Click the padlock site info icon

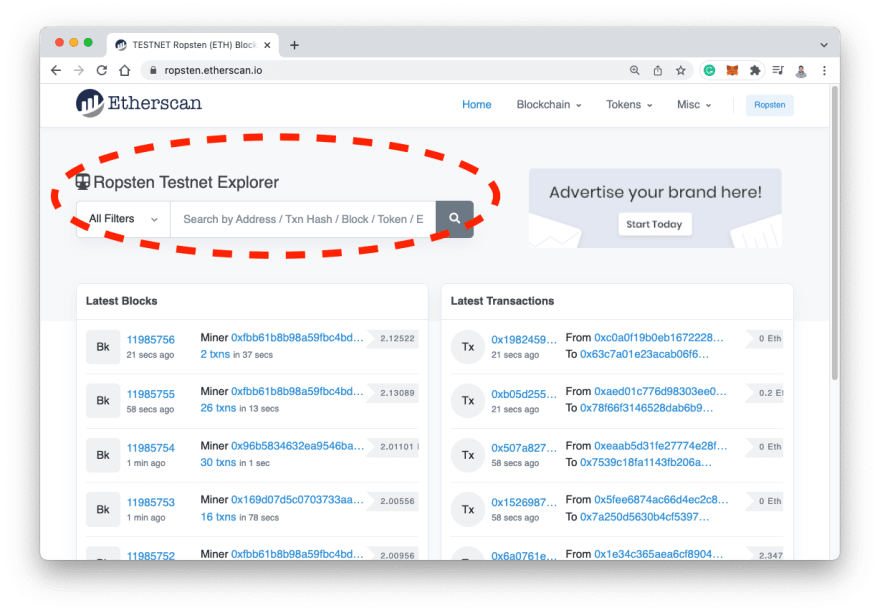pos(153,70)
